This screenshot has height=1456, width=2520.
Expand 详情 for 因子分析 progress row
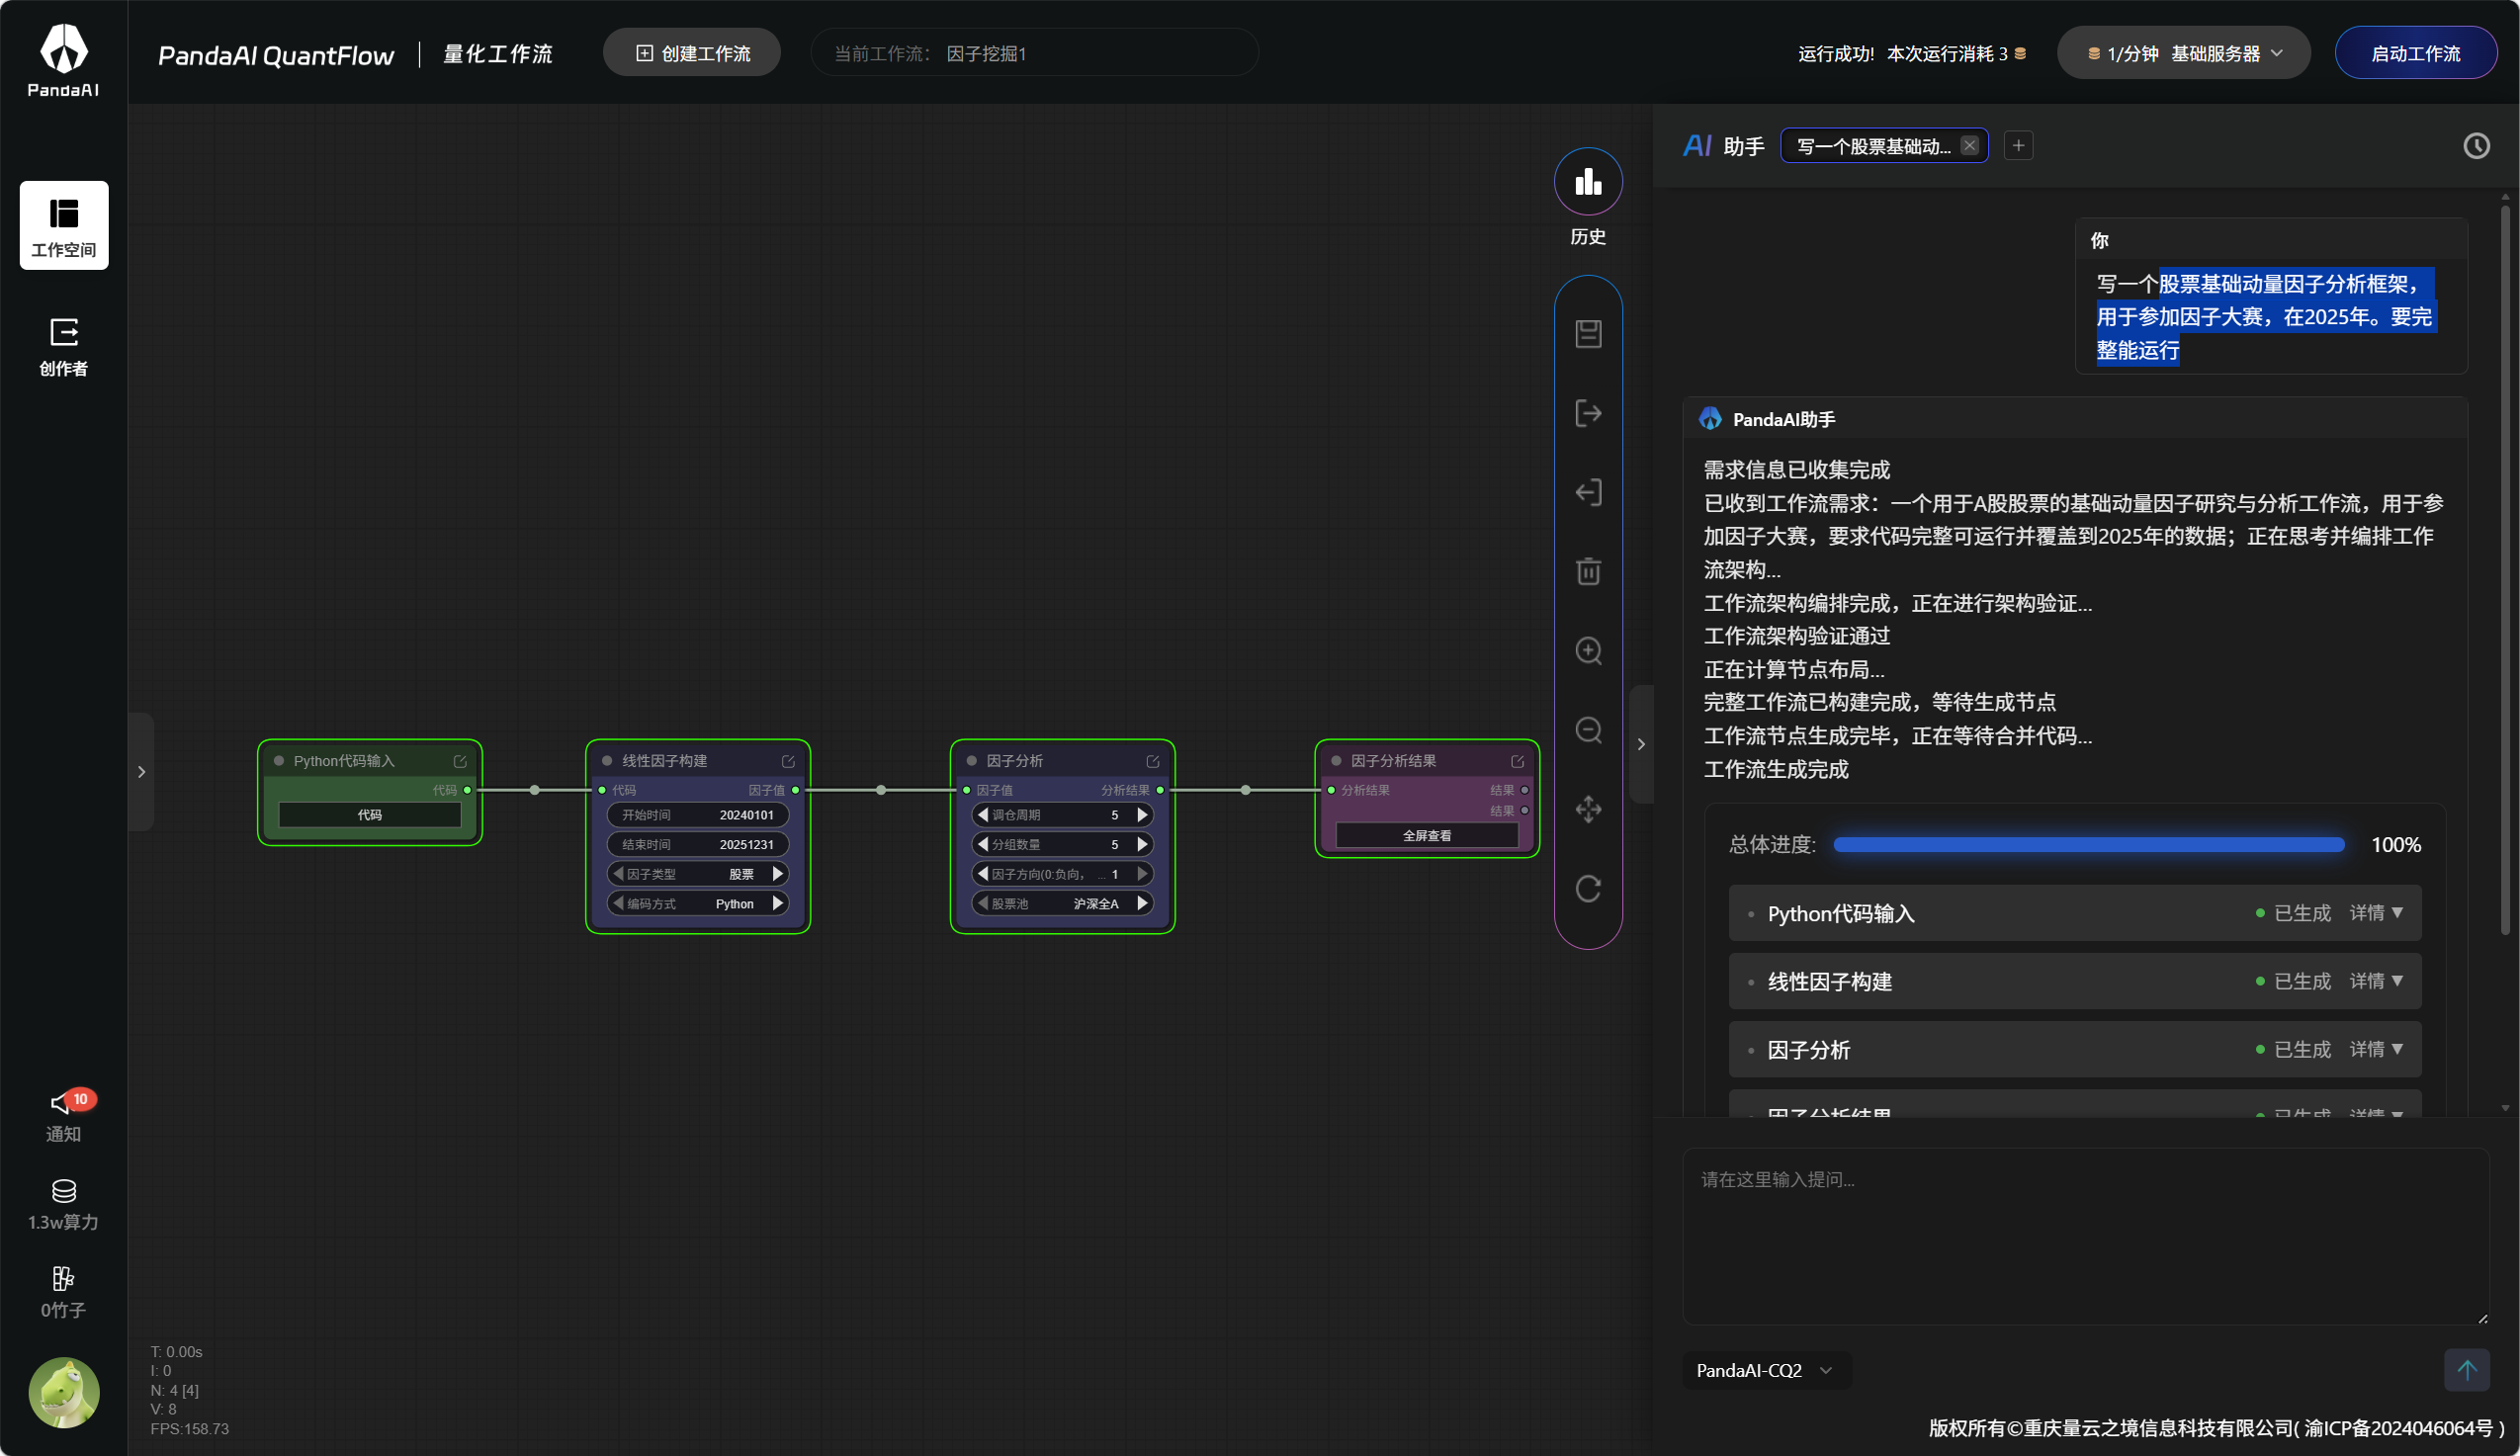2376,1049
